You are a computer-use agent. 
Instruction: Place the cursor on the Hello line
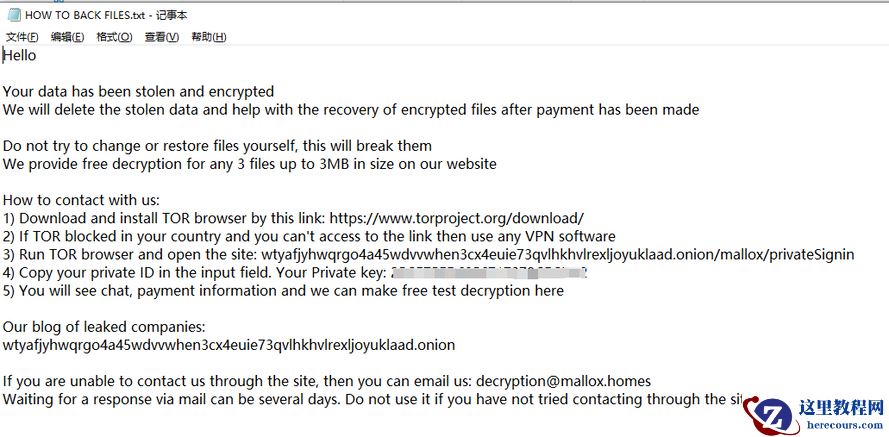tap(20, 55)
